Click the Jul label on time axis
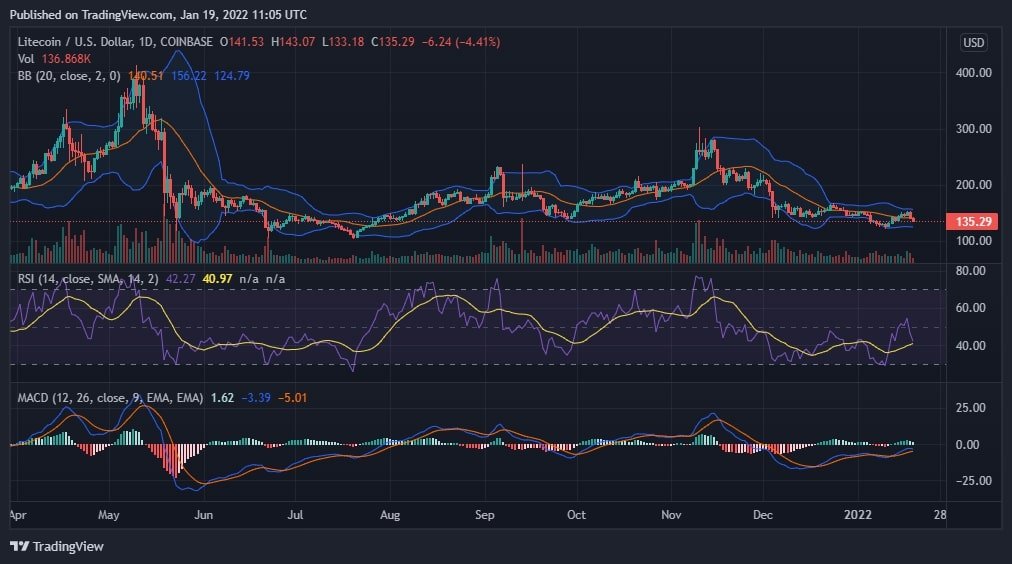This screenshot has width=1012, height=564. [x=295, y=515]
